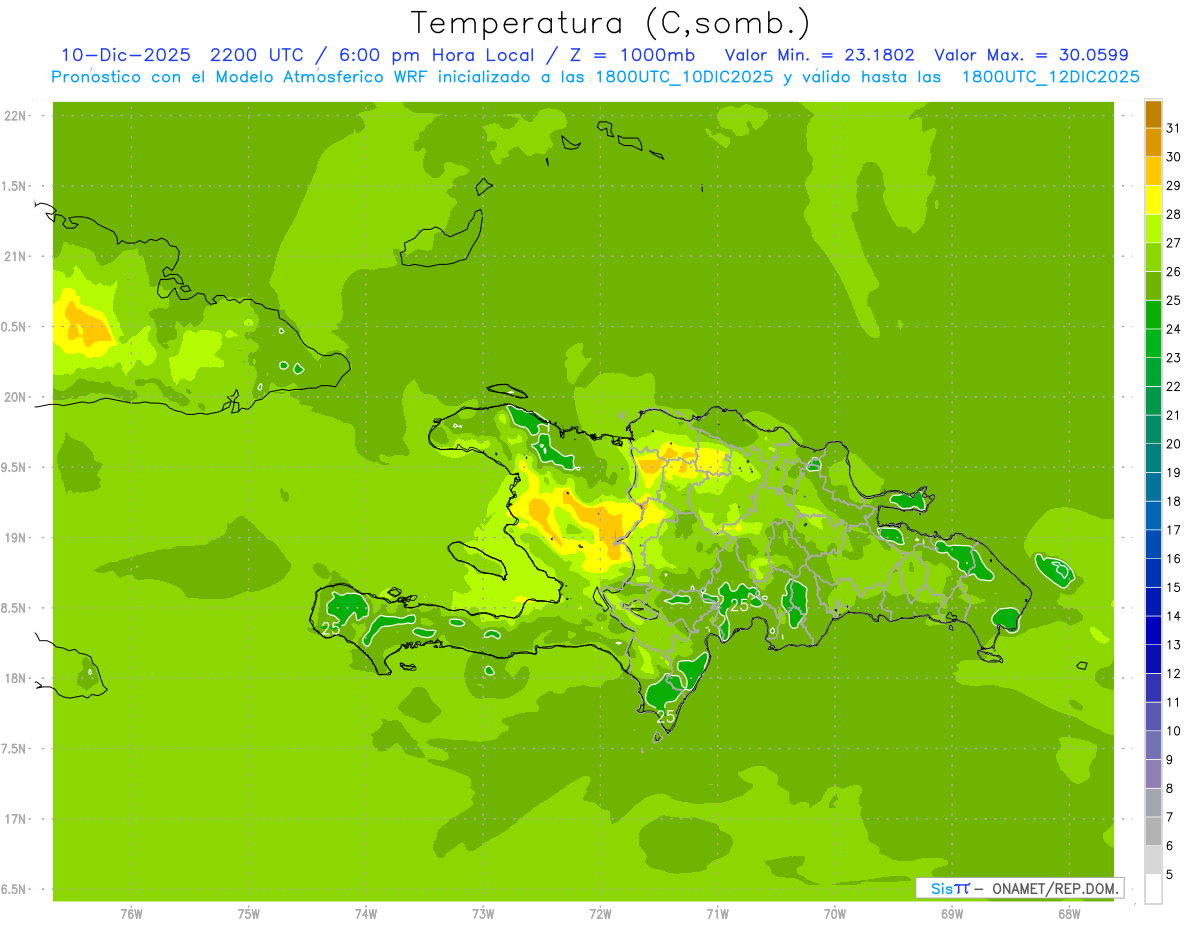Click the '69W' longitude axis label

[x=952, y=913]
